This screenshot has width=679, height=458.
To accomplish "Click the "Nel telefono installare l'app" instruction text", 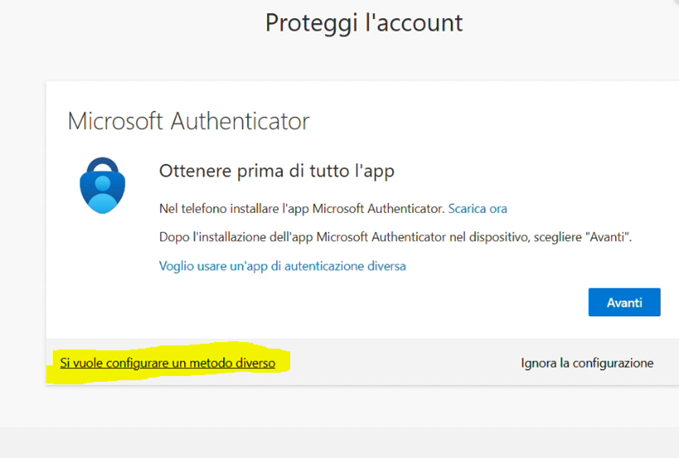I will coord(302,208).
